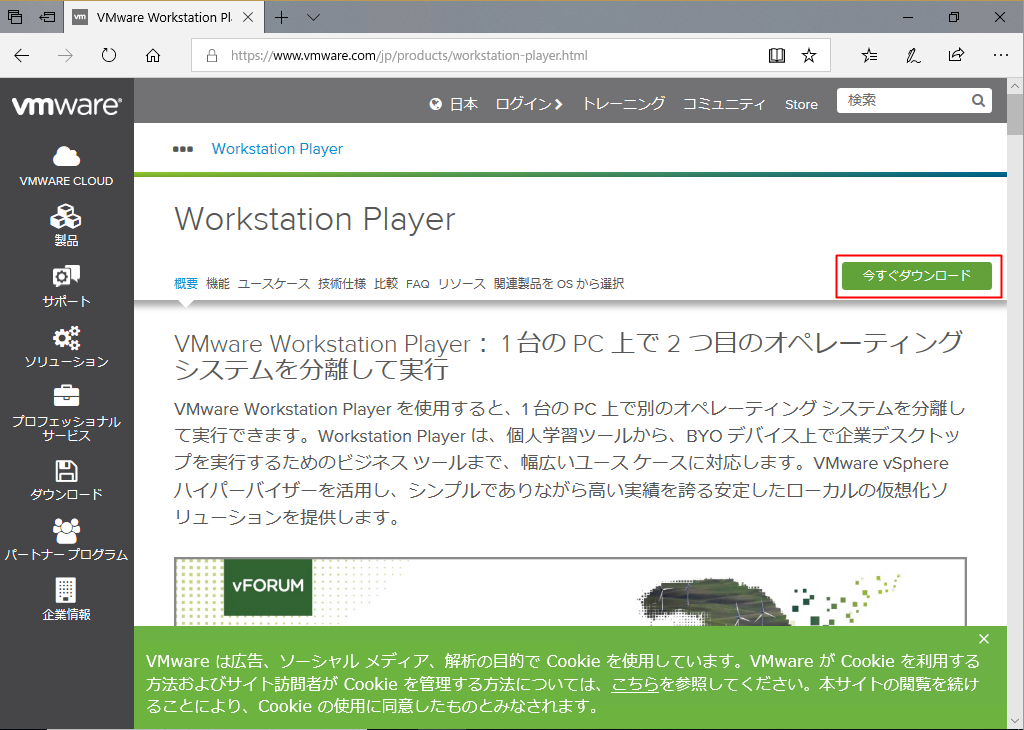The image size is (1024, 730).
Task: Open the 企業情報 building icon
Action: click(x=66, y=590)
